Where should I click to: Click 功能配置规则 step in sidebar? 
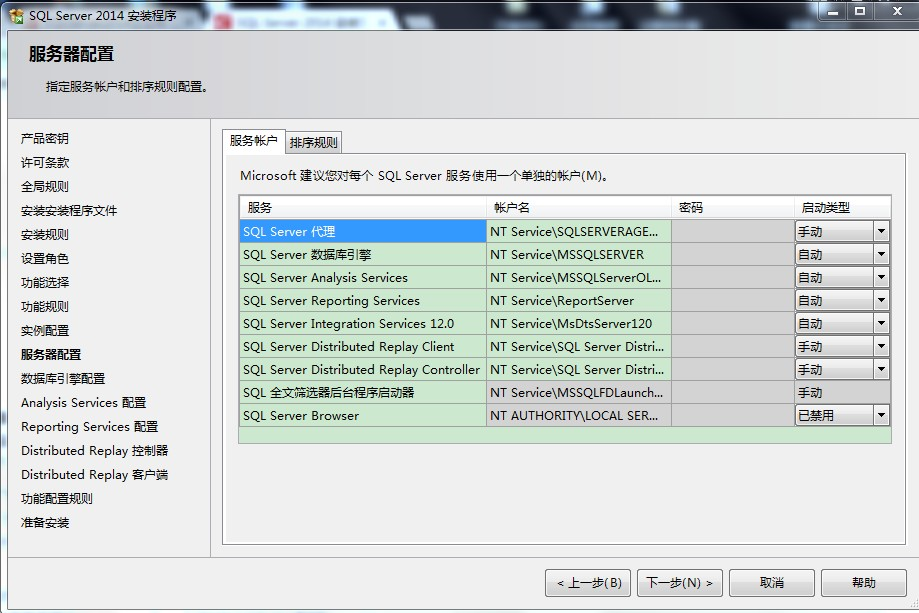(x=57, y=499)
